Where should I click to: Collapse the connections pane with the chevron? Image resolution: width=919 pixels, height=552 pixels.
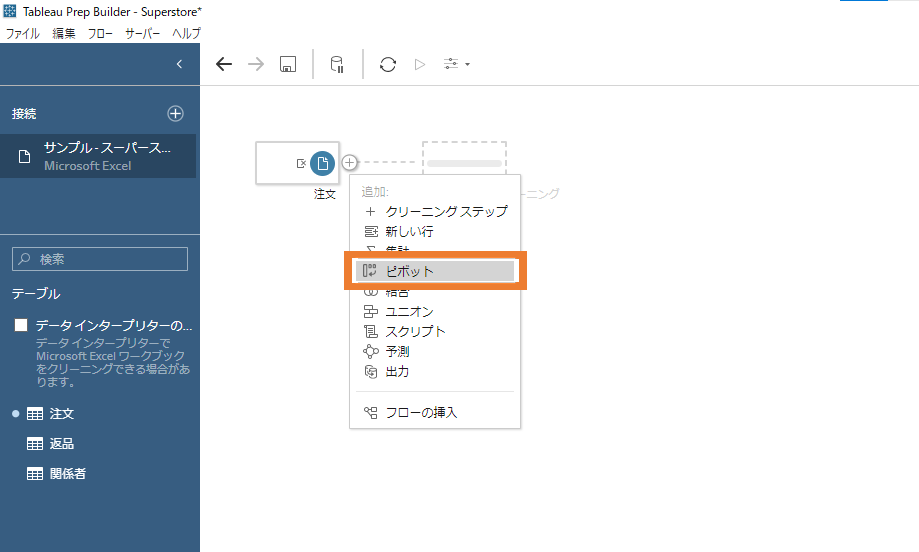pos(179,64)
